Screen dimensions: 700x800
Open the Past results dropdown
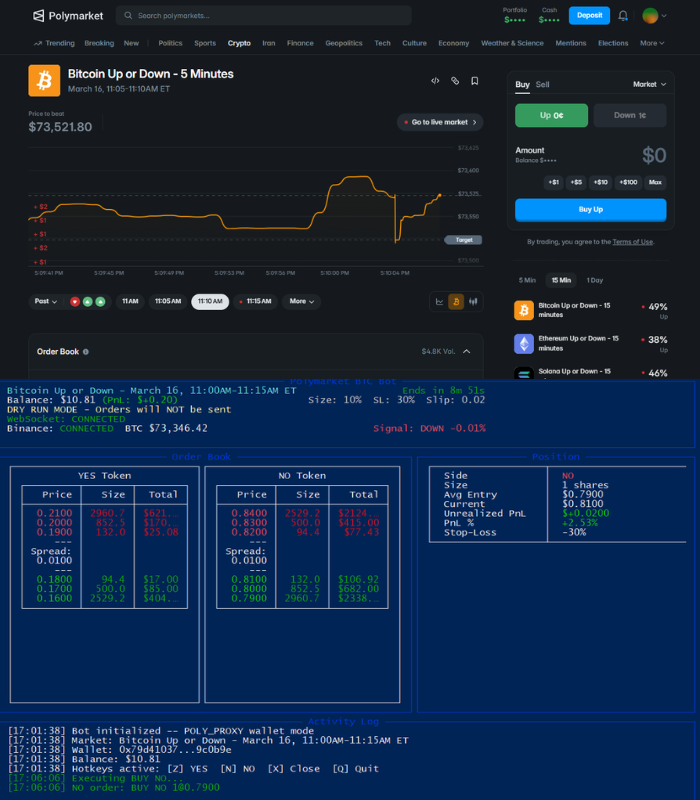click(45, 302)
